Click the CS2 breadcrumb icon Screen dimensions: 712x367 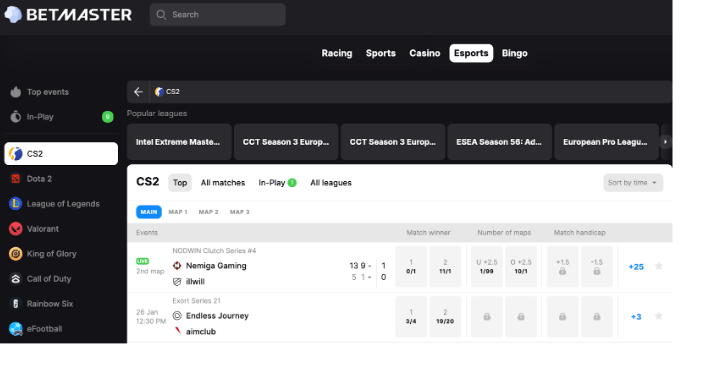[159, 92]
